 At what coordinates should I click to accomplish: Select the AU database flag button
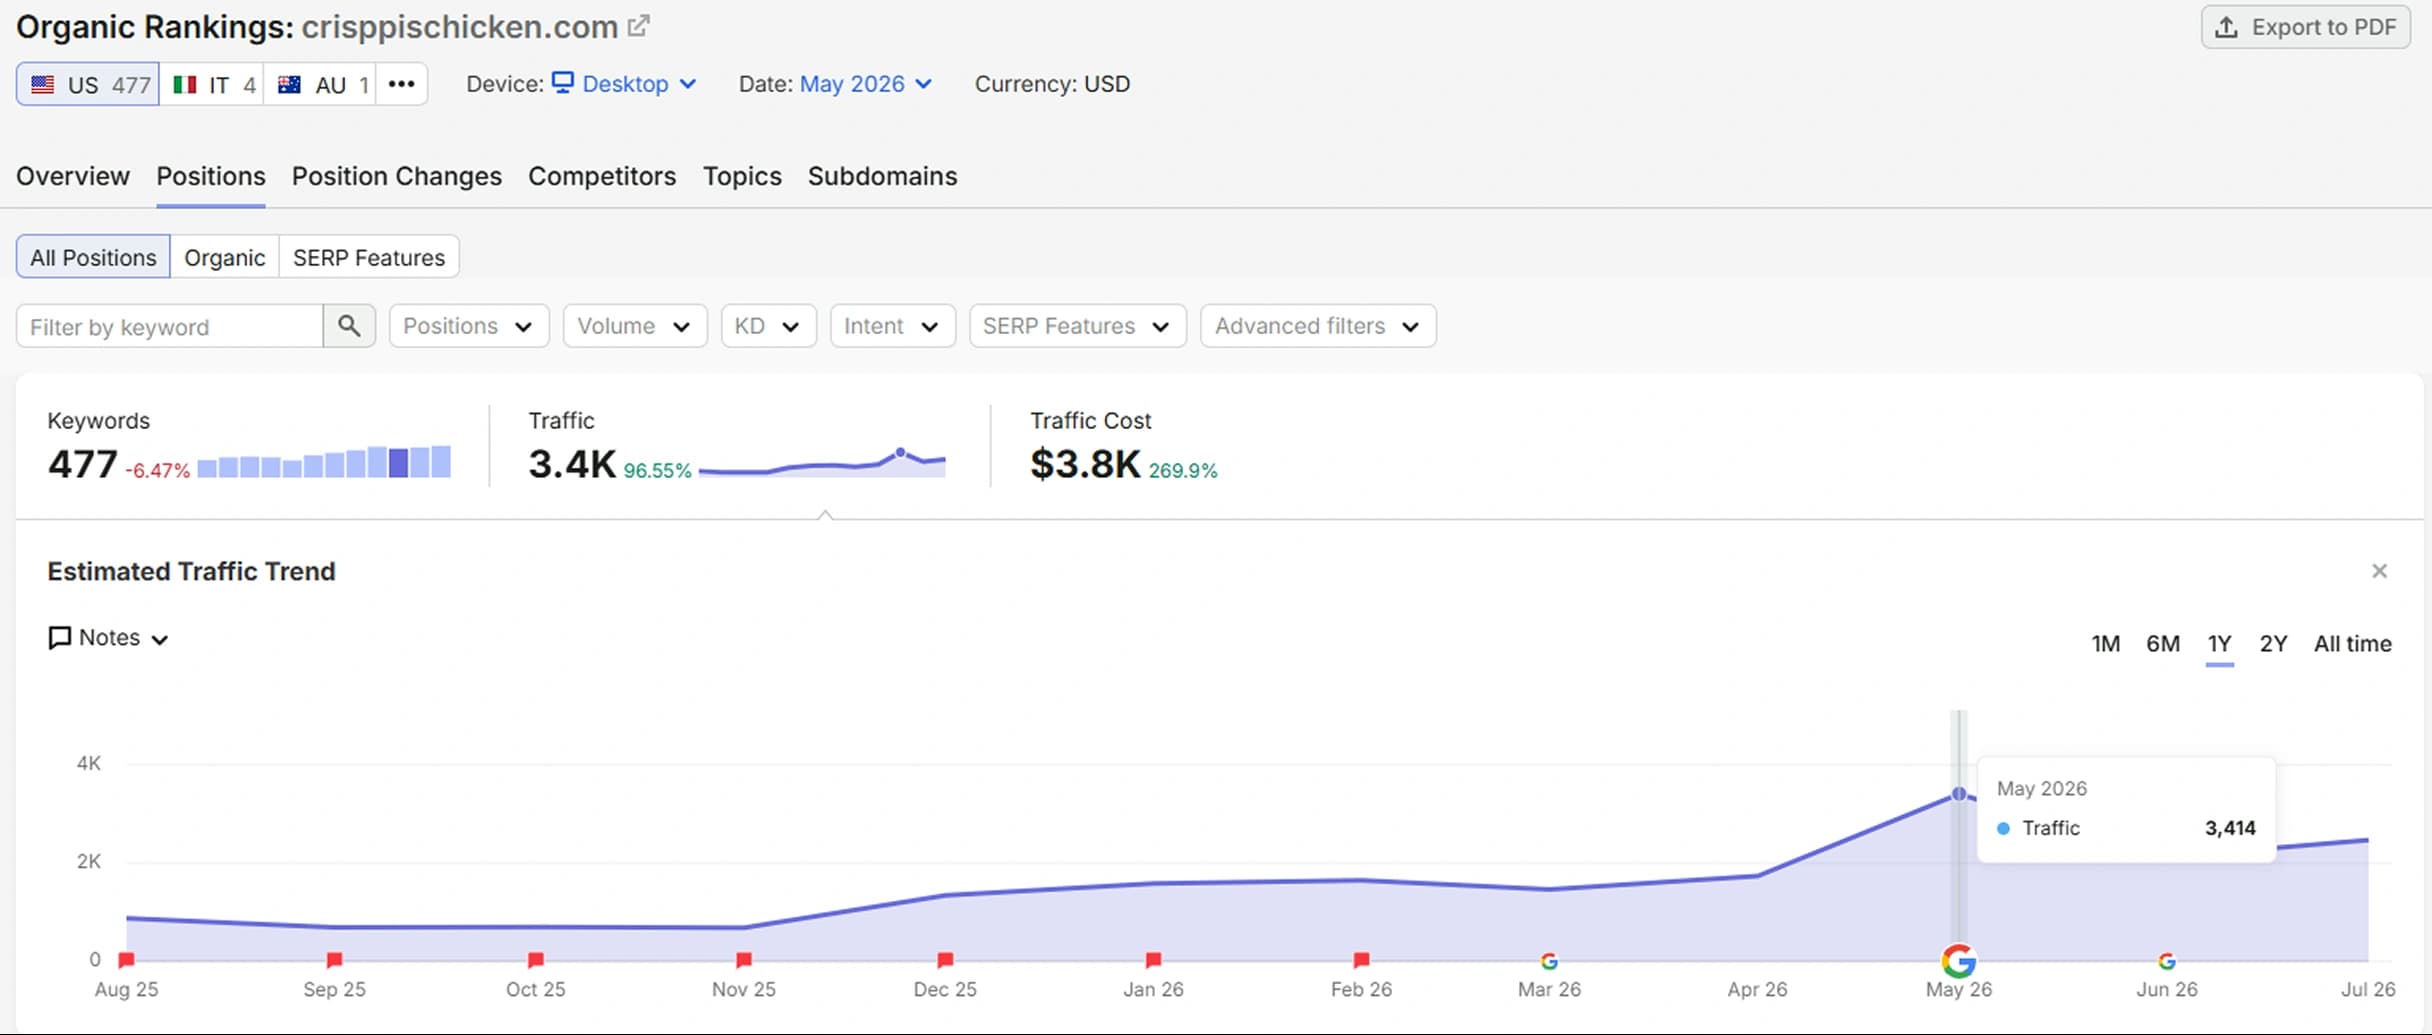[320, 84]
